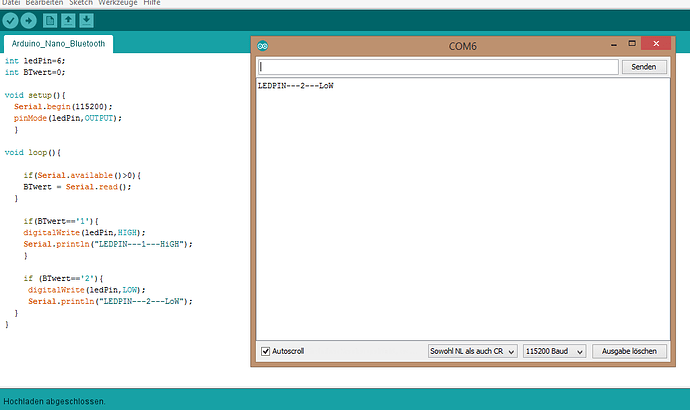Screen dimensions: 690x410
Task: Toggle the Autoscroll checkbox
Action: (265, 351)
